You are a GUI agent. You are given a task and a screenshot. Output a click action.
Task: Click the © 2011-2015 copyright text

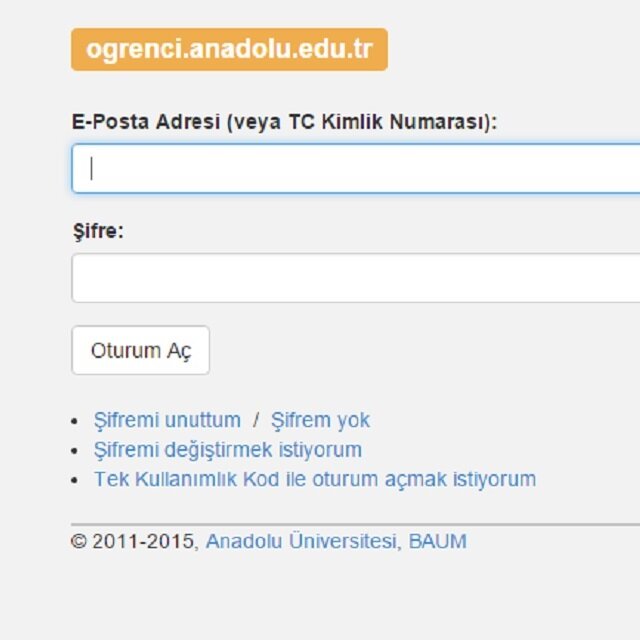click(x=132, y=541)
